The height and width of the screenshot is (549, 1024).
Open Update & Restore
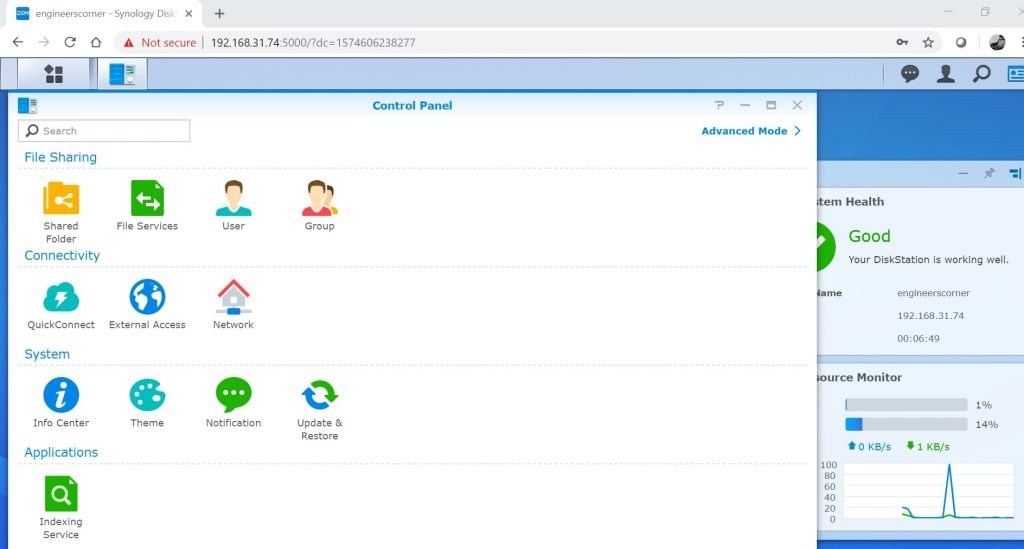(319, 409)
